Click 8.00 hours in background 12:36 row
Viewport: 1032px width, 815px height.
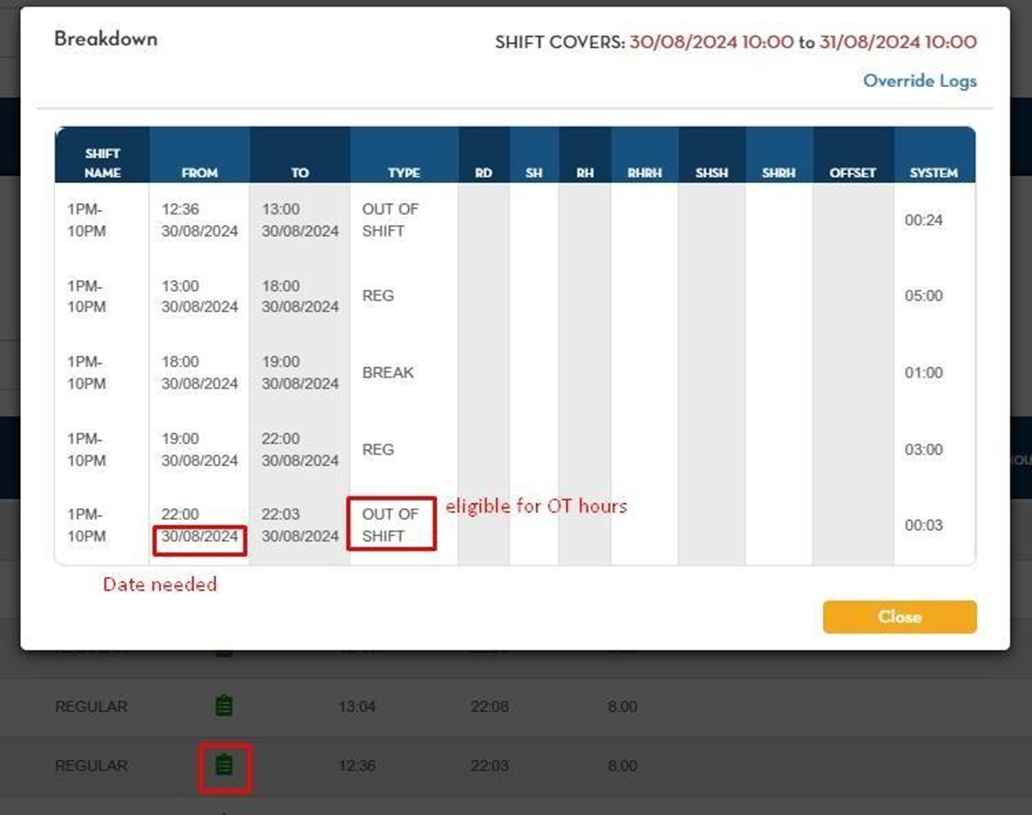point(622,766)
